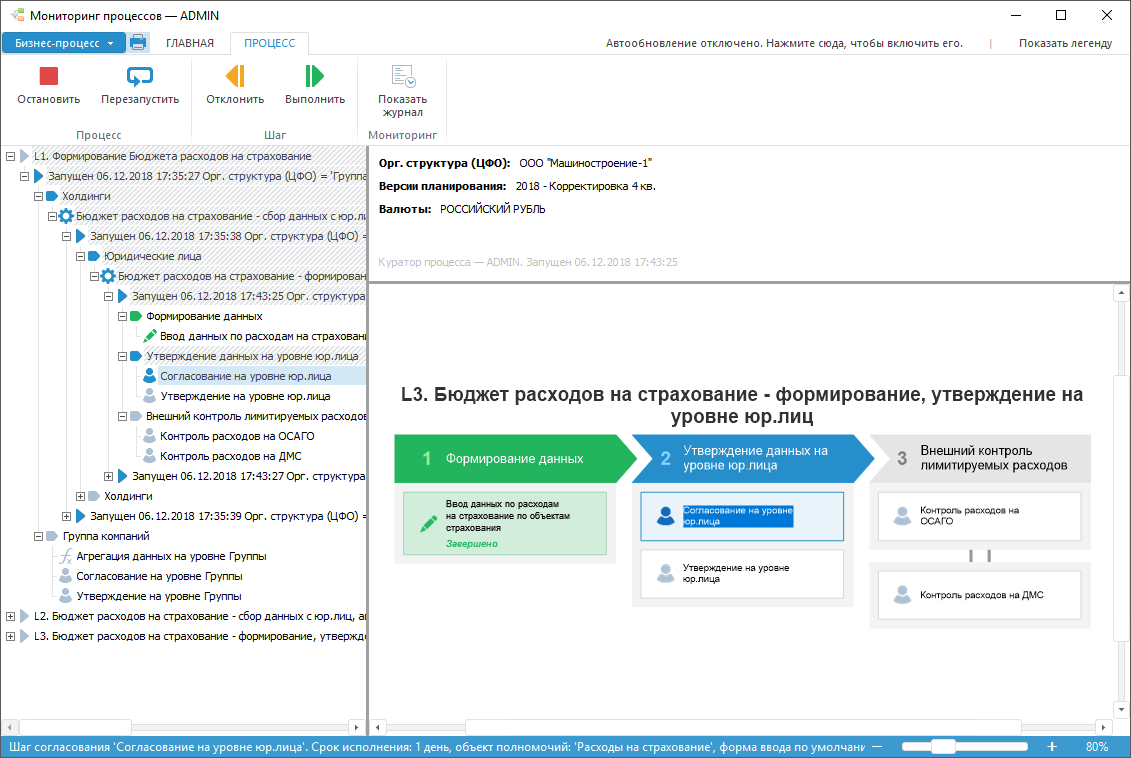This screenshot has height=758, width=1131.
Task: Select Согласование на уровне Группы tree row text
Action: 159,576
